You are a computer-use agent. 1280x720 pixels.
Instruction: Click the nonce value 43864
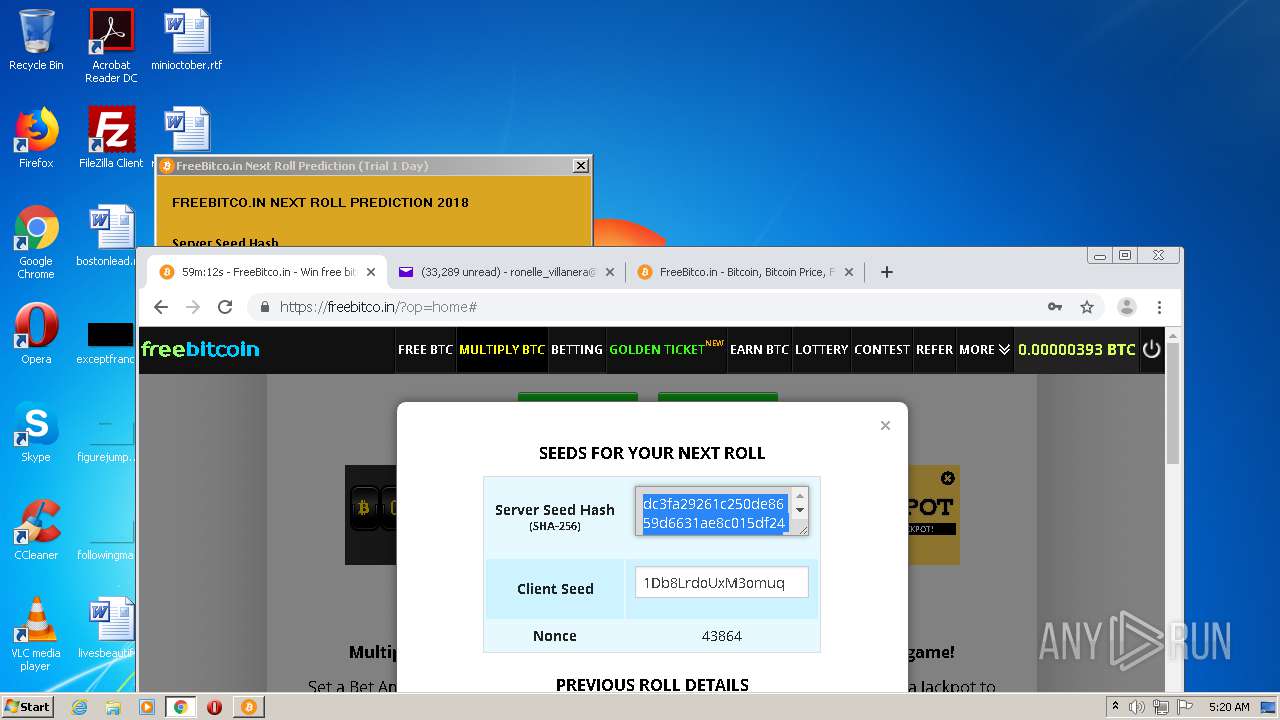tap(722, 636)
